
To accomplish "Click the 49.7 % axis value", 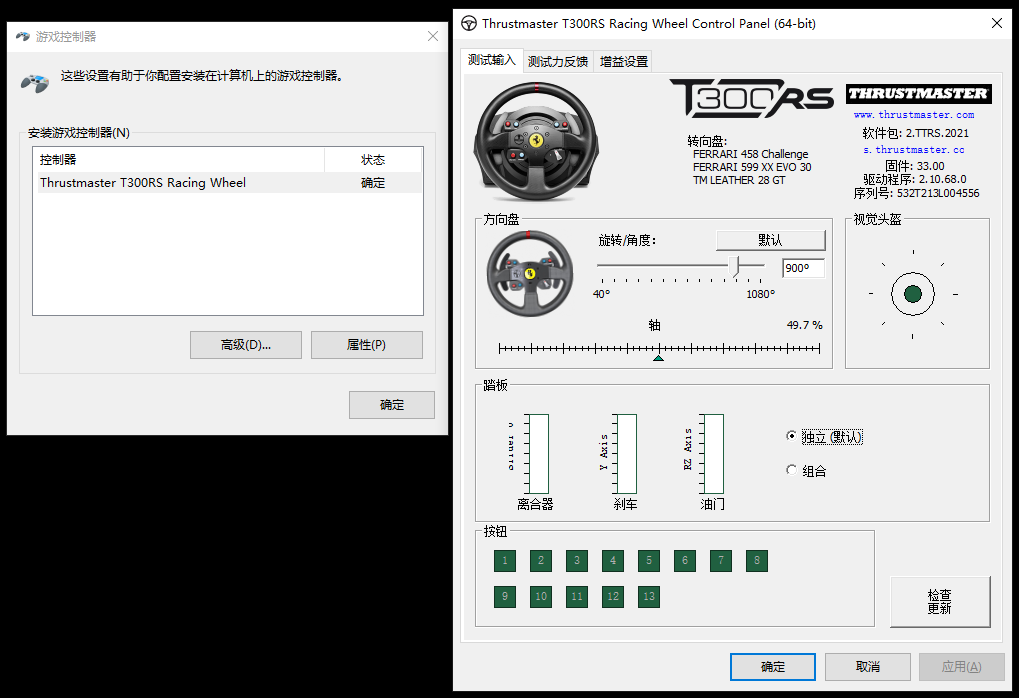I will tap(805, 325).
